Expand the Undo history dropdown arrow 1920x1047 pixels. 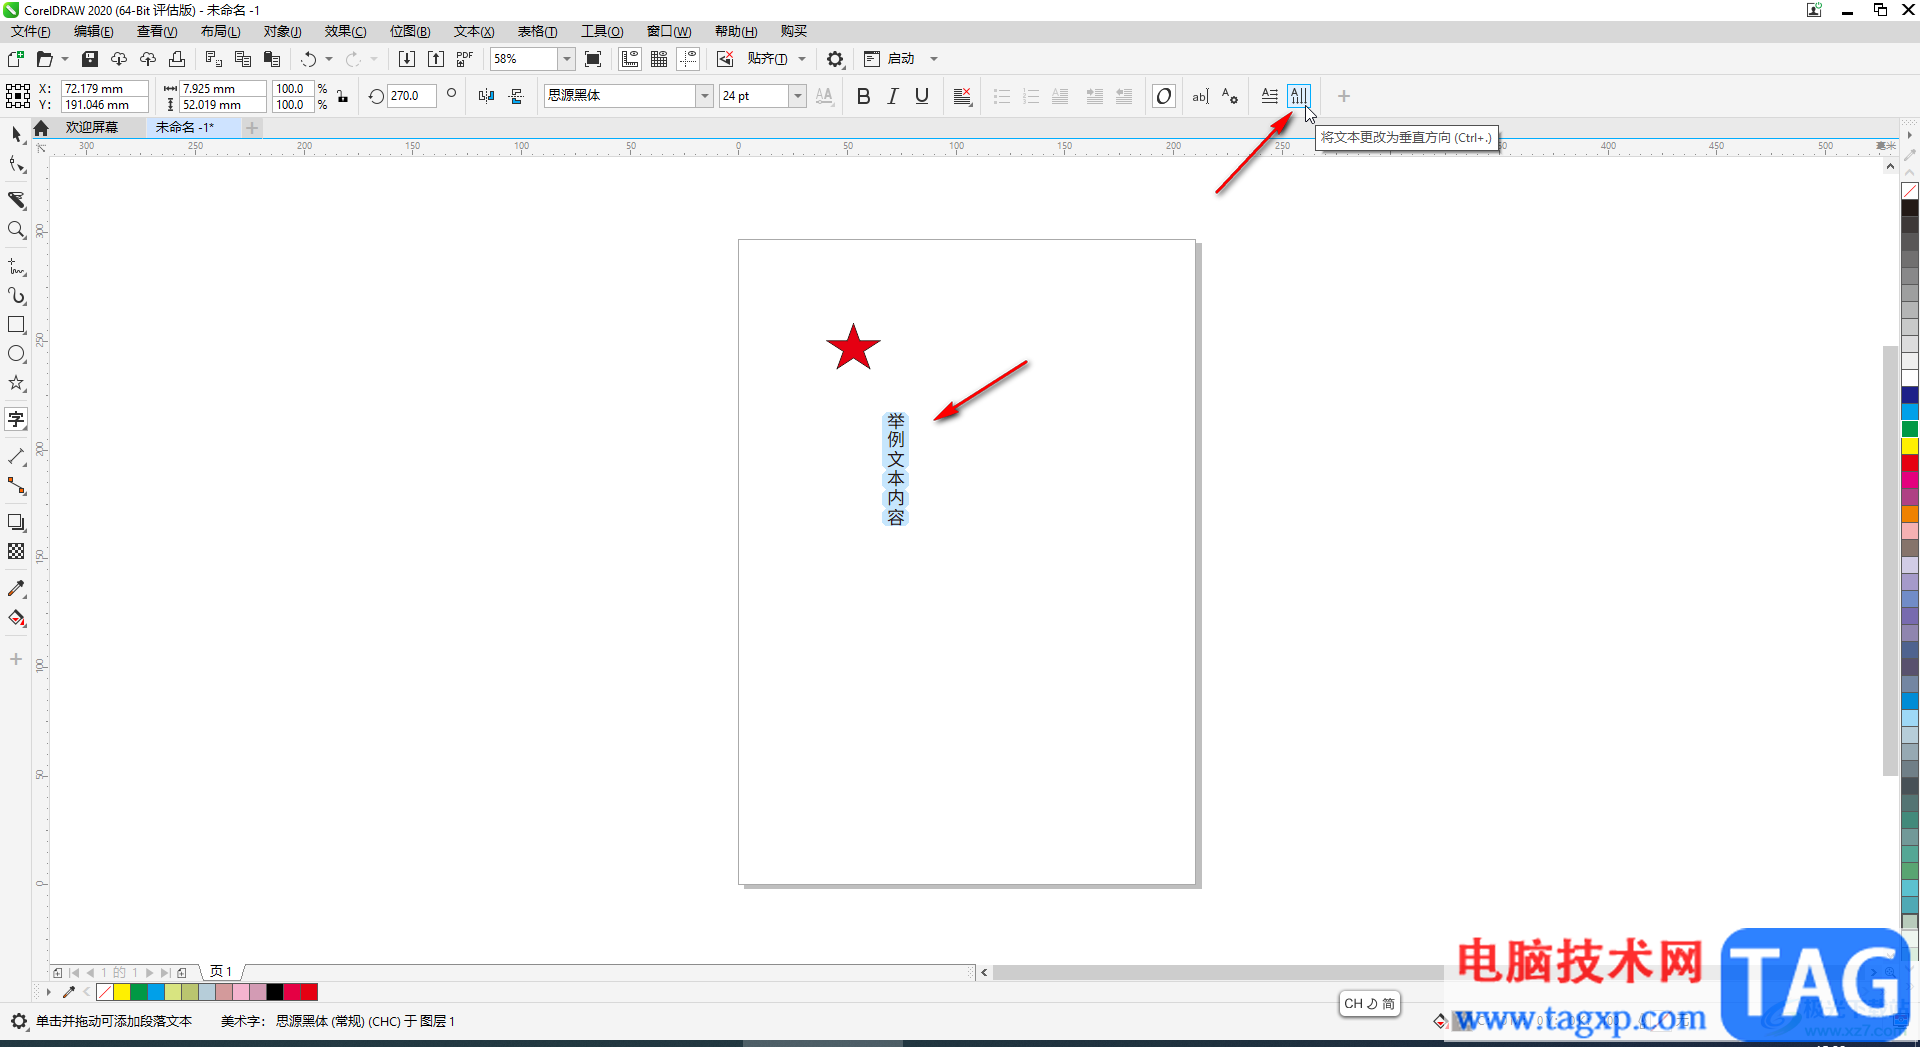tap(329, 59)
